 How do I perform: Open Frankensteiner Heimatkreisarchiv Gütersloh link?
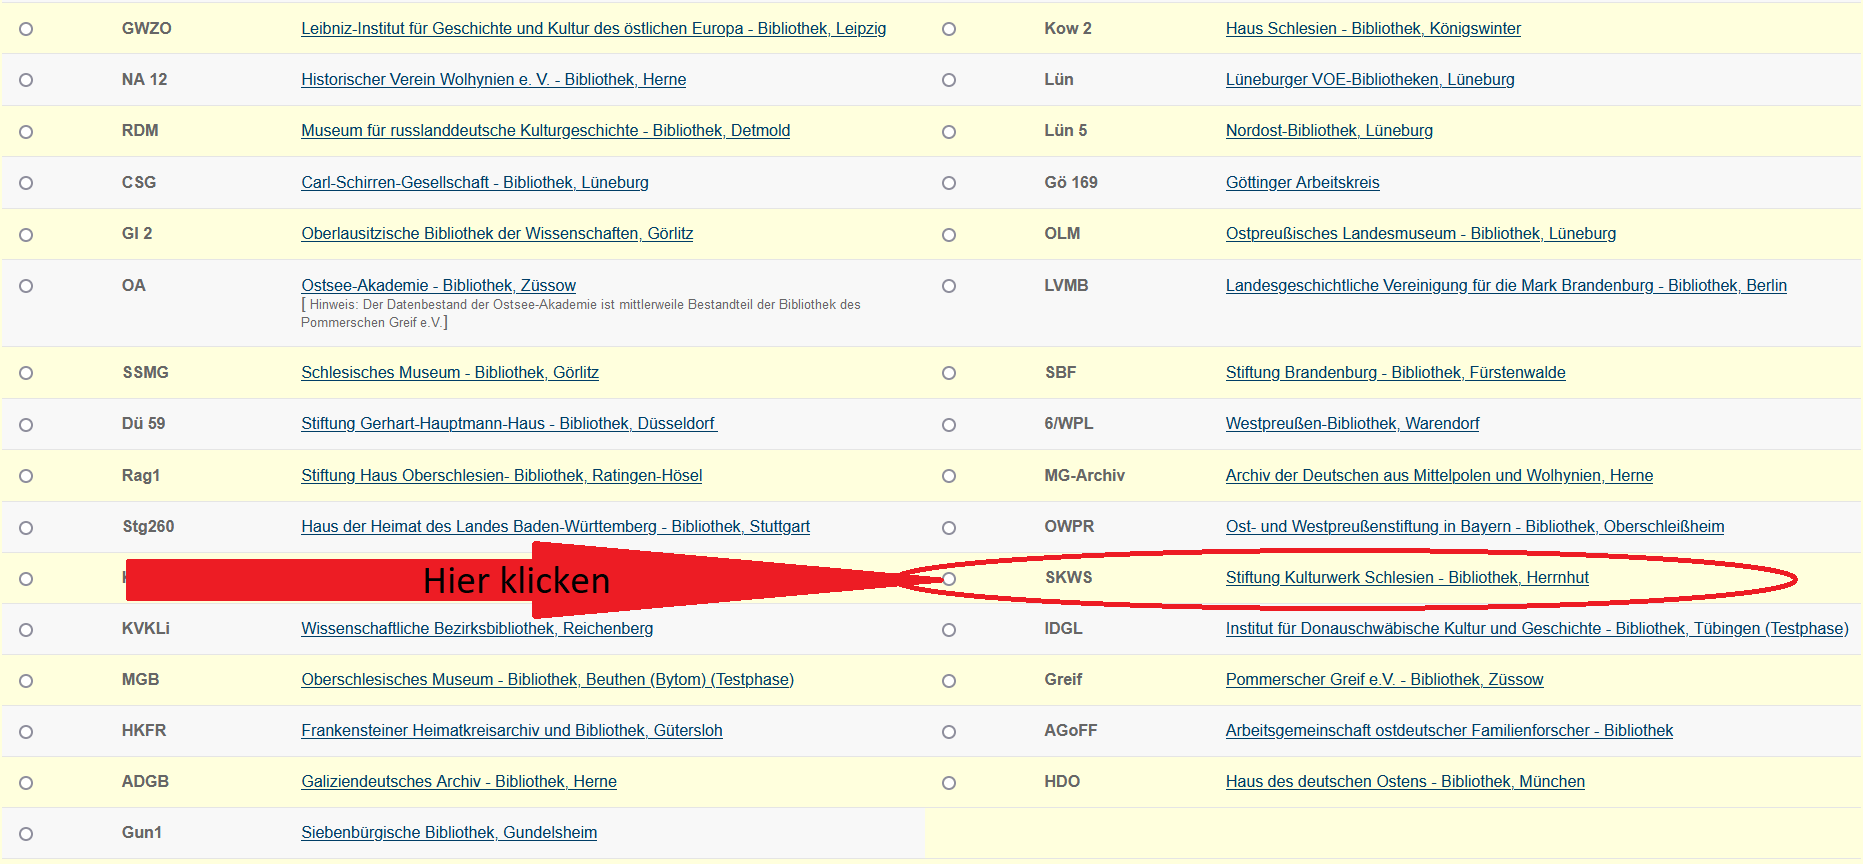(512, 731)
